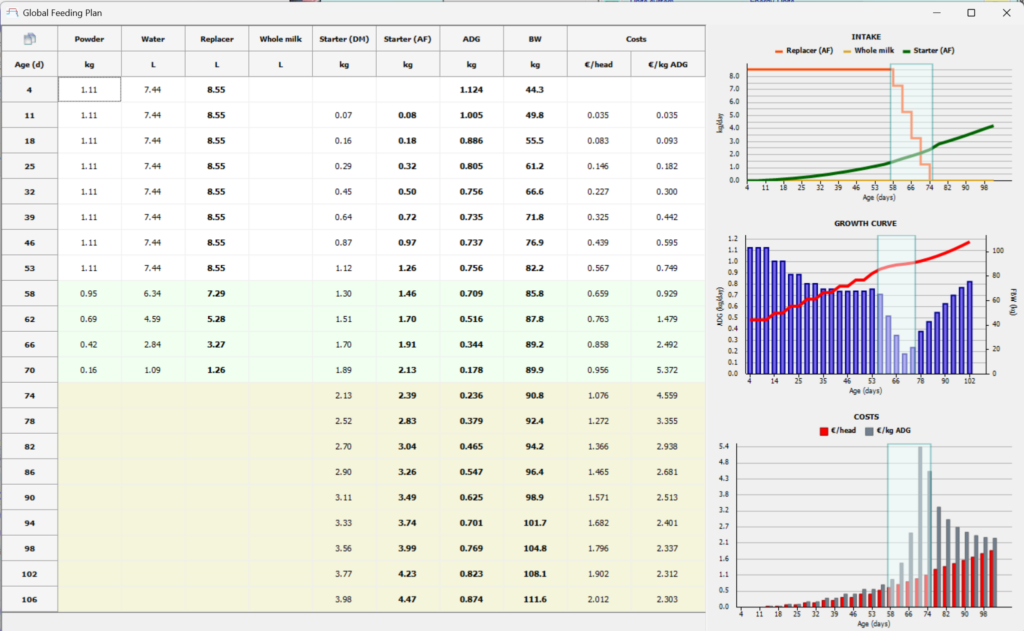Close the Global Feeding Plan window
Image resolution: width=1024 pixels, height=631 pixels.
(x=1006, y=12)
